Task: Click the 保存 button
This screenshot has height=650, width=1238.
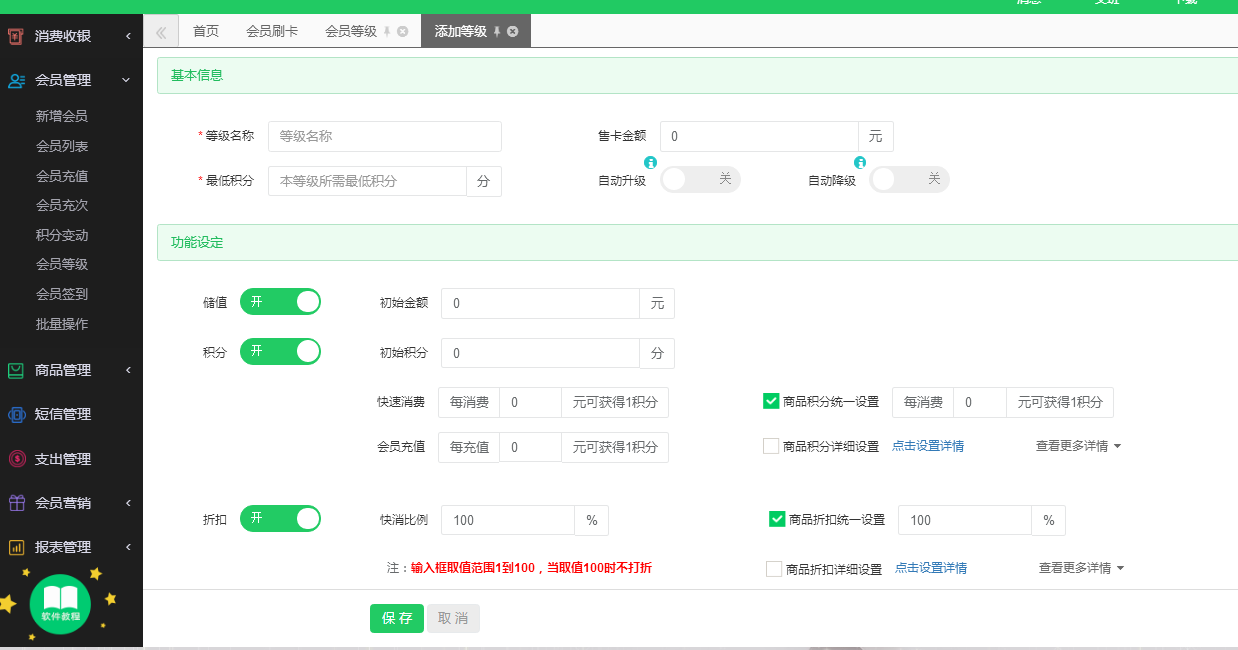Action: 396,618
